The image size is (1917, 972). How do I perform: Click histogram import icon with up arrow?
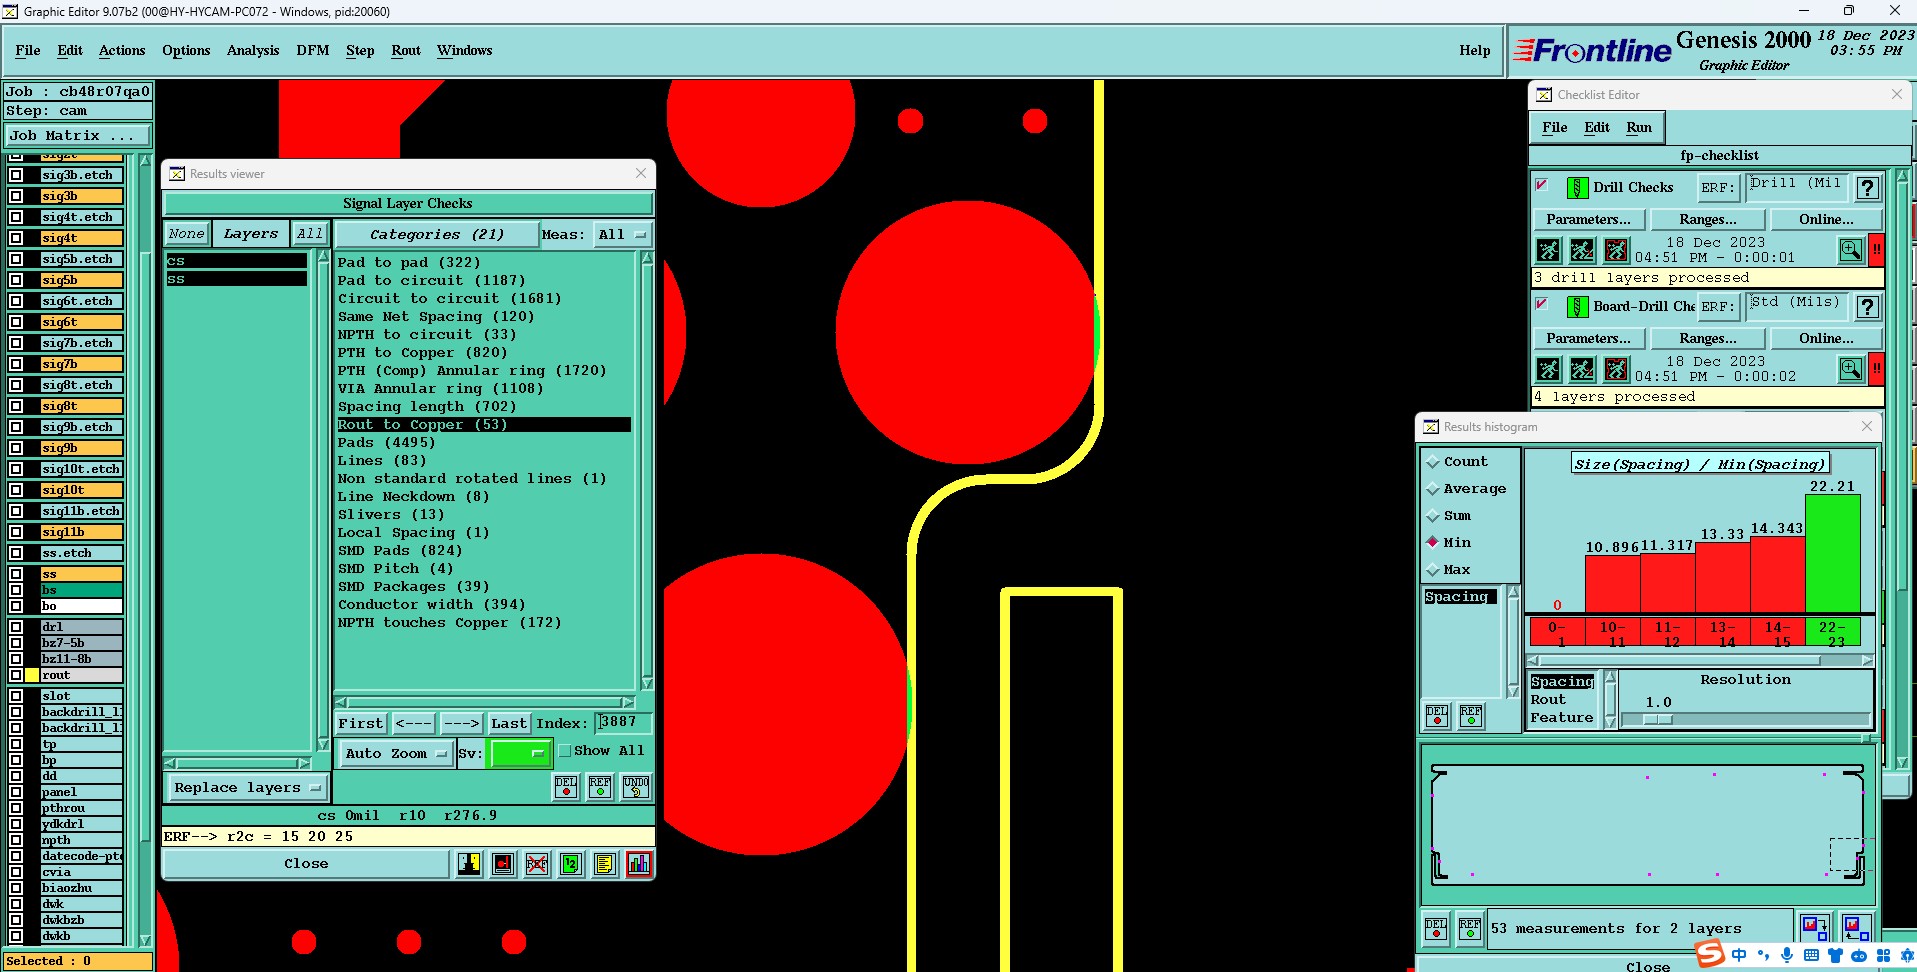[1855, 928]
